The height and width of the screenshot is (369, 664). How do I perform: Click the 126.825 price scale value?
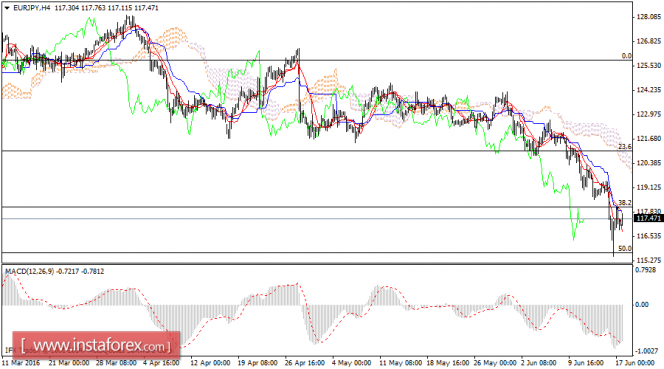pyautogui.click(x=648, y=41)
